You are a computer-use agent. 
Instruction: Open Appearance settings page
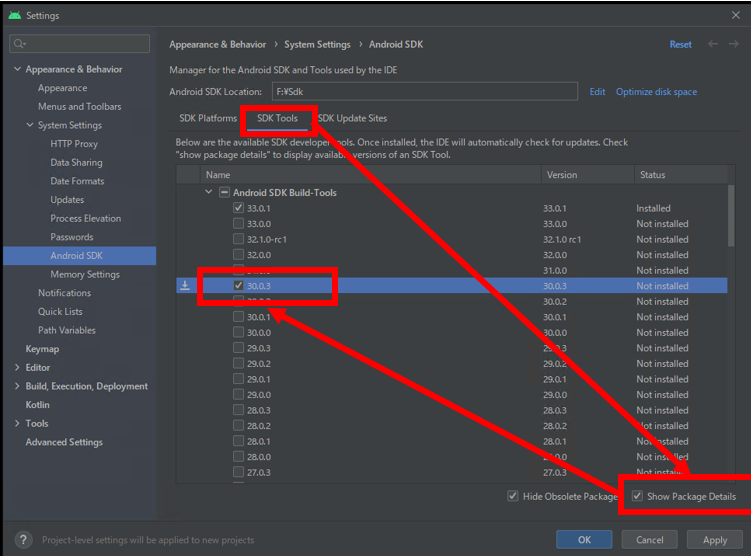click(63, 88)
